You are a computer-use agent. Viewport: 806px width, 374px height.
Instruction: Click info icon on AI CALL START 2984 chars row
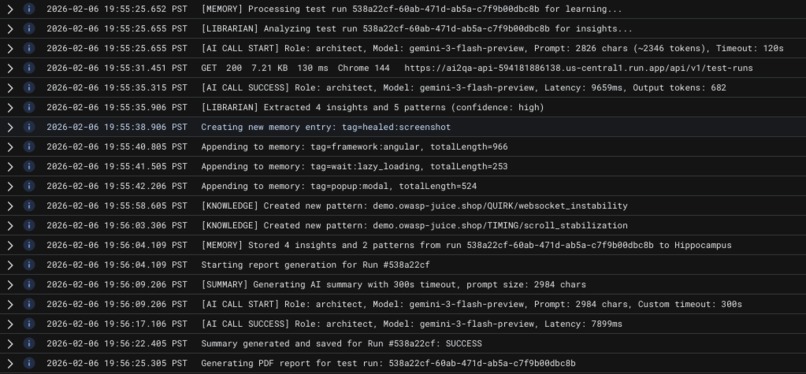point(29,304)
